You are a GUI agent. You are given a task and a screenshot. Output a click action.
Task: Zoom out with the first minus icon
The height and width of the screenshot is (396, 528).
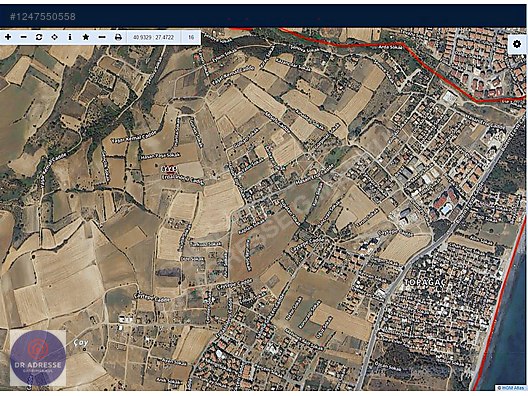(x=24, y=37)
